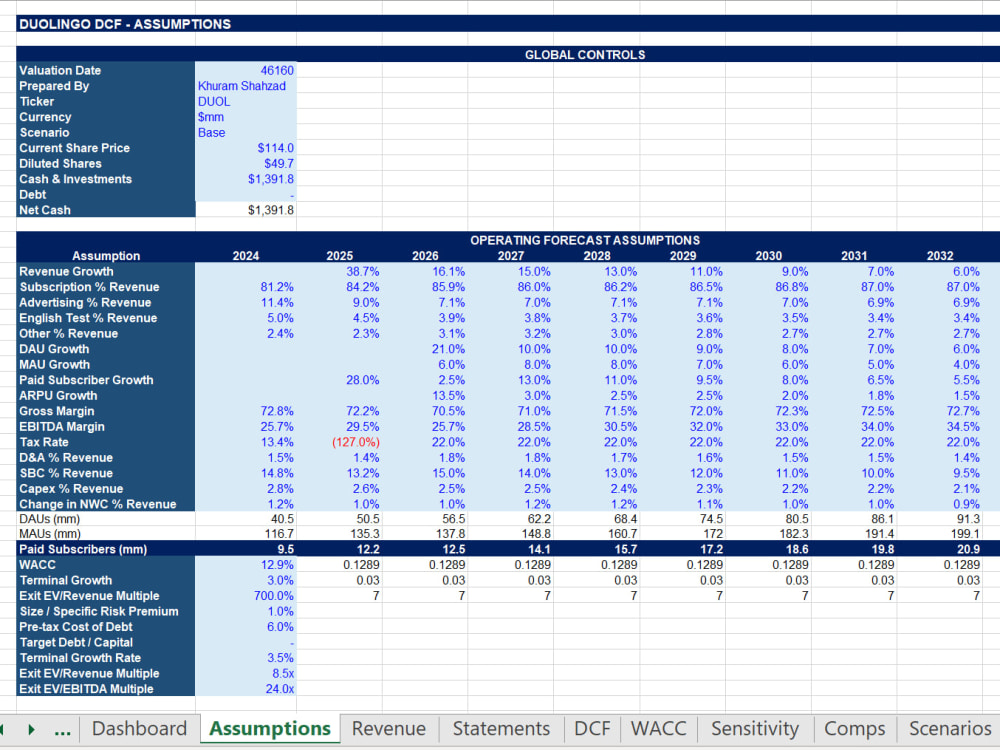Select the Prepared By cell Khuram Shahzad
This screenshot has width=1000, height=750.
coord(246,86)
